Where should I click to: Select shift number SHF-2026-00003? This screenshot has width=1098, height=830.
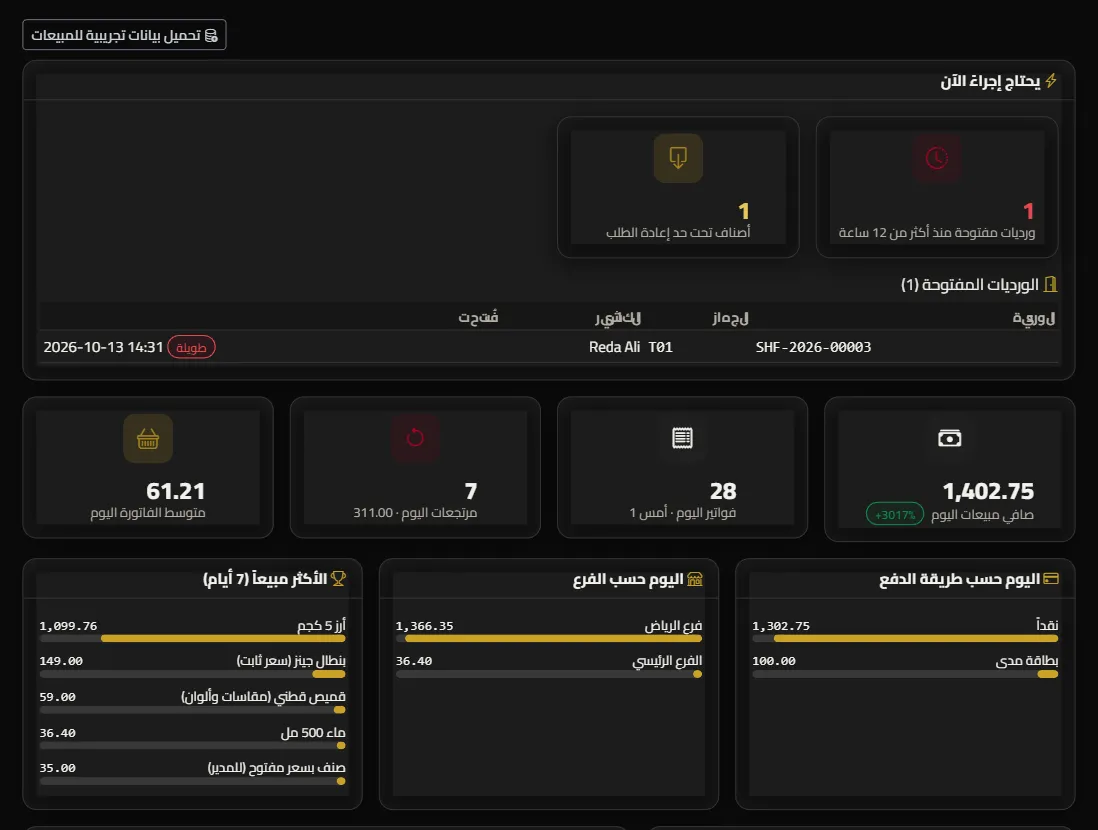[813, 347]
